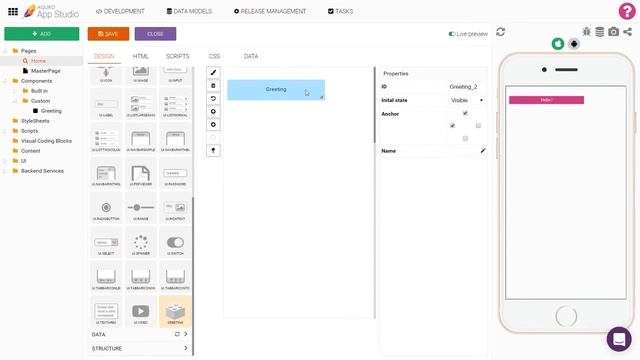Select the UI Select component
Image resolution: width=640 pixels, height=360 pixels.
(106, 244)
